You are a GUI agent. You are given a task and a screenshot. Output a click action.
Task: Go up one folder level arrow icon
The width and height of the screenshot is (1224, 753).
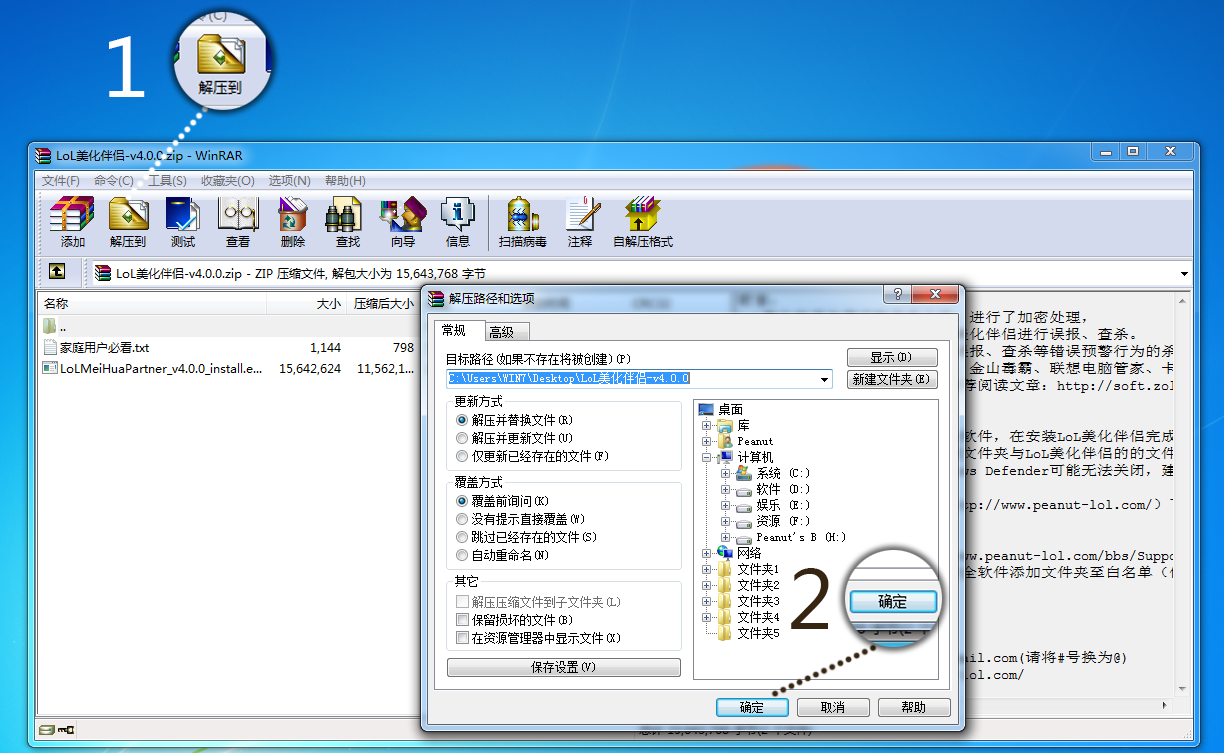point(58,271)
